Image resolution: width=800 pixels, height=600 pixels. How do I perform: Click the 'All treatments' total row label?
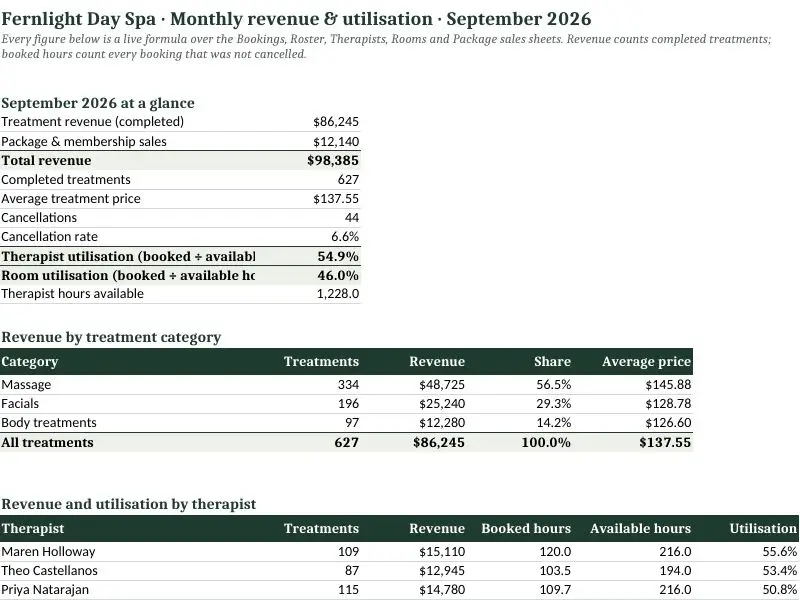pos(47,442)
